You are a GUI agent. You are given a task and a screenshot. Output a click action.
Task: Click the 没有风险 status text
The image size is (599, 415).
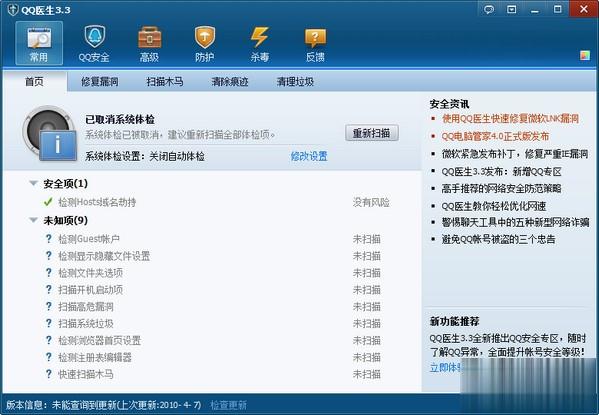coord(371,202)
